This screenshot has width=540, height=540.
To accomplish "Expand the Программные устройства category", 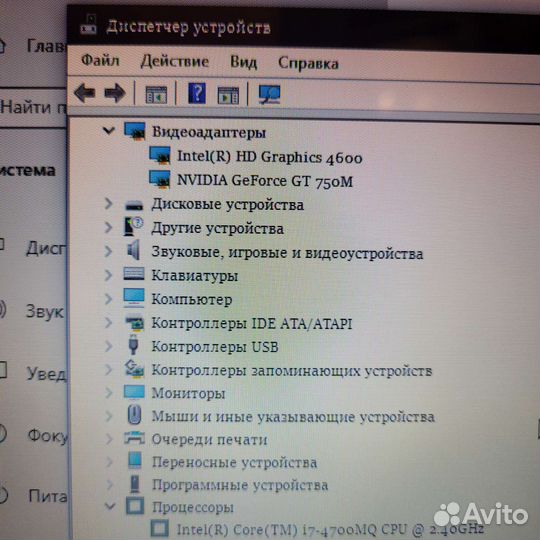I will (110, 484).
